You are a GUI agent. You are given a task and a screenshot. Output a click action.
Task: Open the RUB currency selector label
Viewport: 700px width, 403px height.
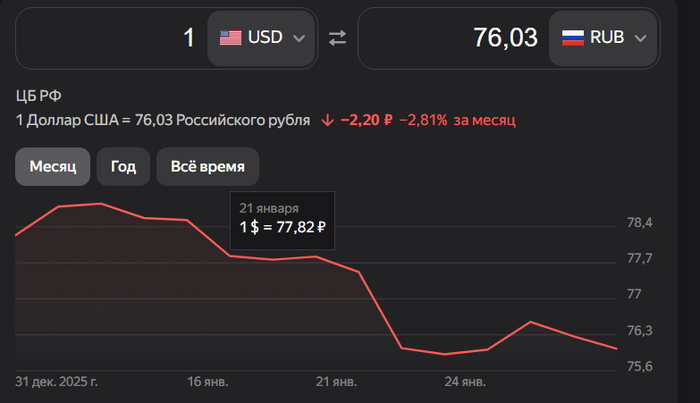click(x=607, y=38)
